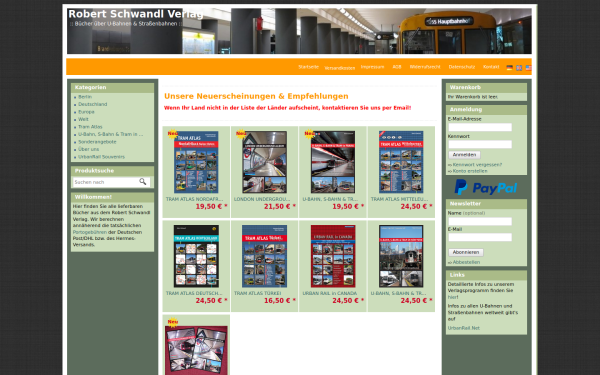
Task: Click the Robert Schwandl Verlag site title
Action: pos(135,14)
